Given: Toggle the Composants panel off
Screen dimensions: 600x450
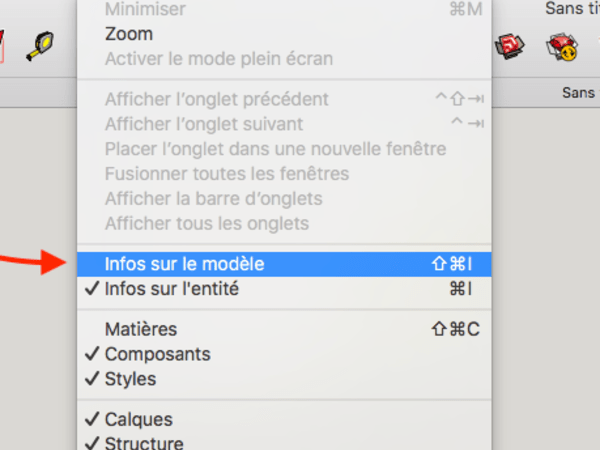Looking at the screenshot, I should pyautogui.click(x=157, y=354).
